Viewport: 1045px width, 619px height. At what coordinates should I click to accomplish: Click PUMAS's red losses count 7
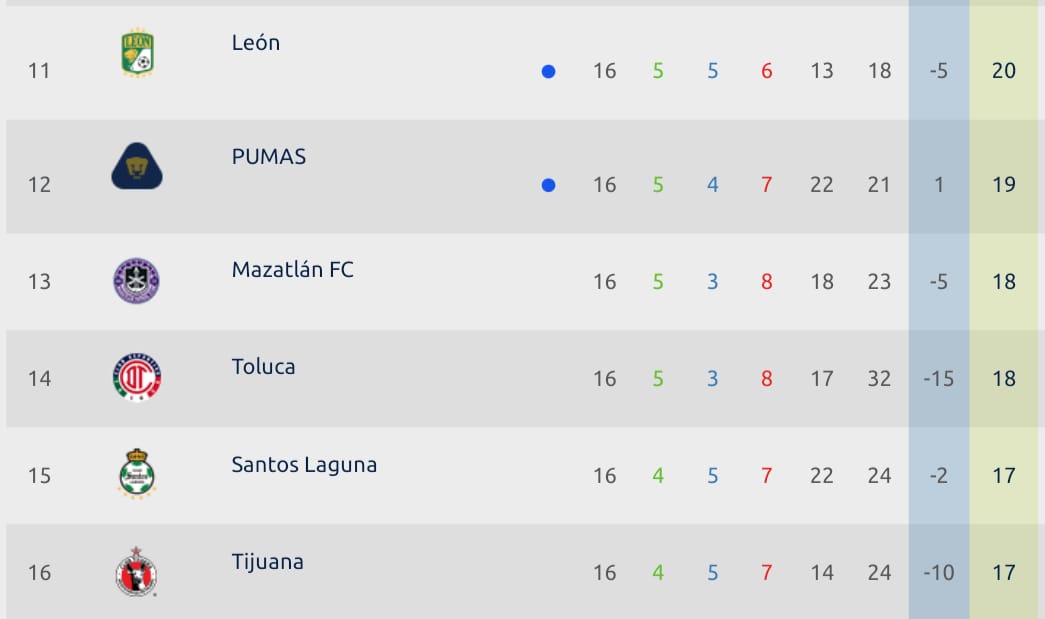(767, 185)
